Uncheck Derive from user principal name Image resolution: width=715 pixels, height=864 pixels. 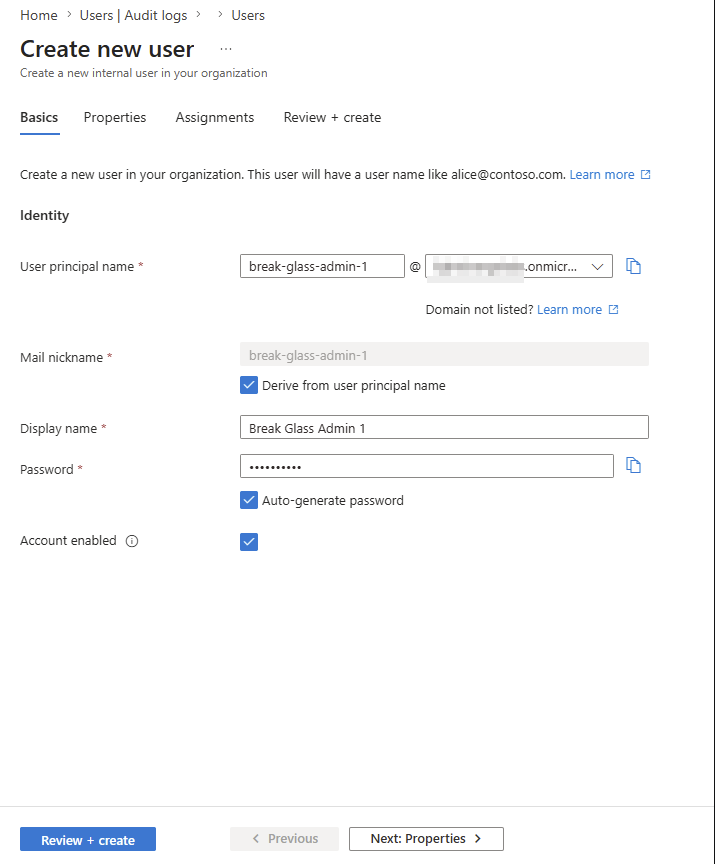coord(249,385)
